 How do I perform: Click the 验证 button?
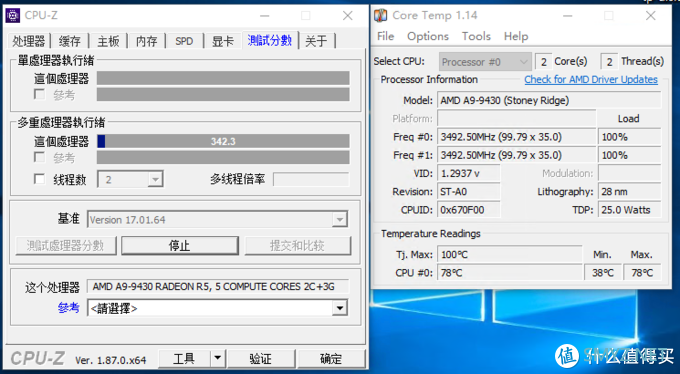261,358
